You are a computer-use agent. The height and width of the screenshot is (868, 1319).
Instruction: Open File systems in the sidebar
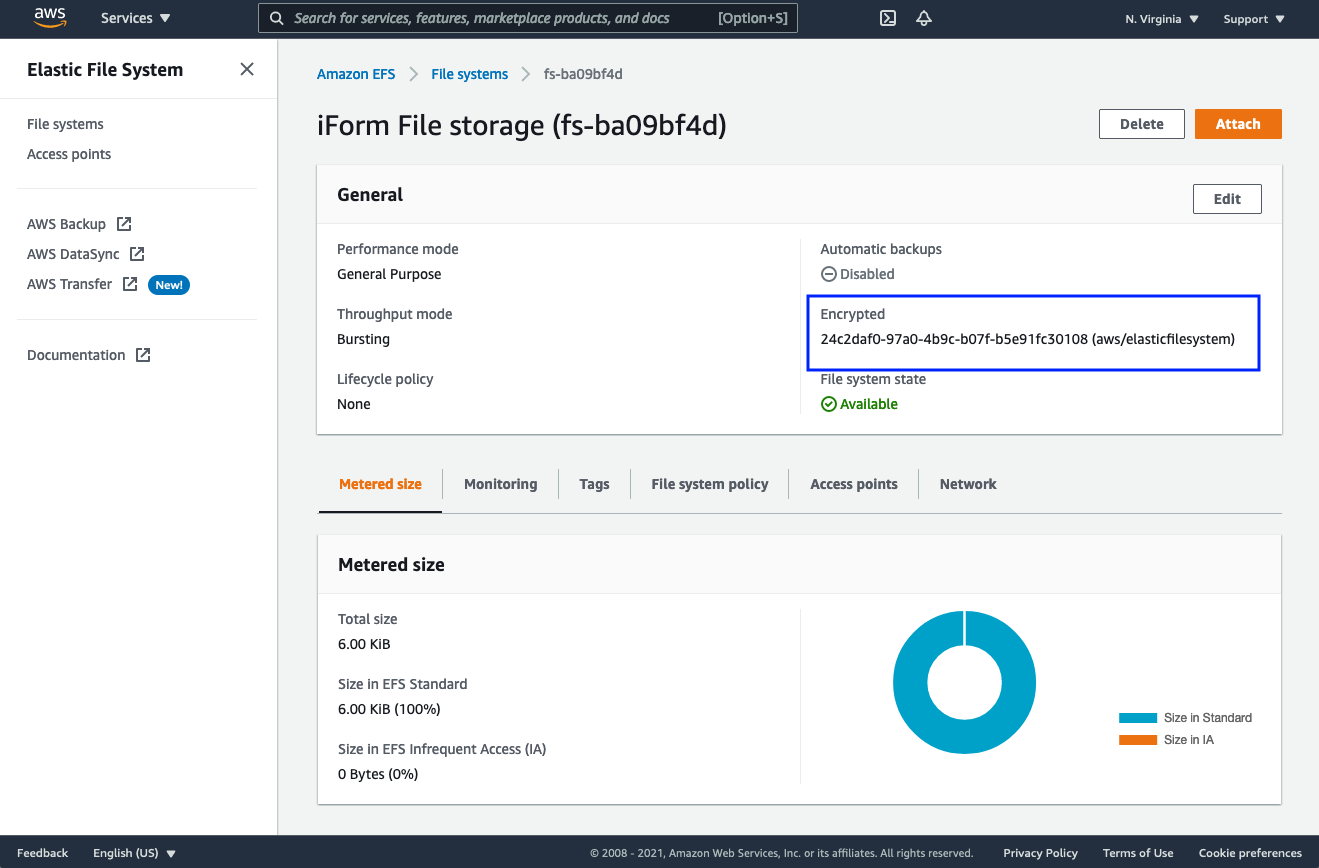(65, 124)
